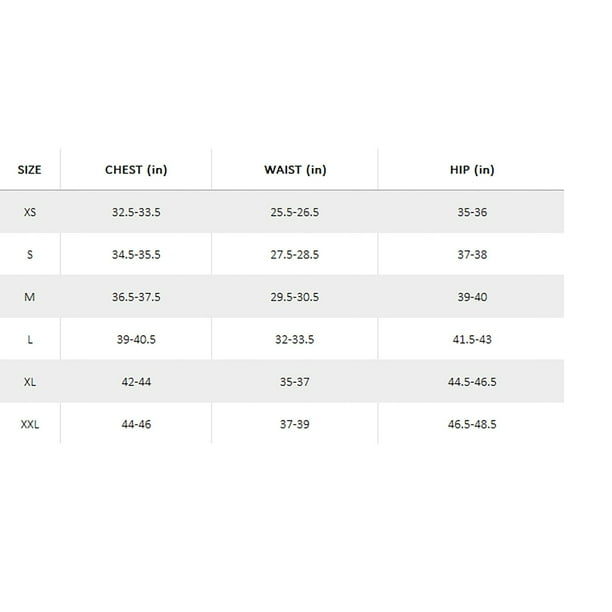This screenshot has height=612, width=612.
Task: Select the XXL size row label
Action: point(30,425)
